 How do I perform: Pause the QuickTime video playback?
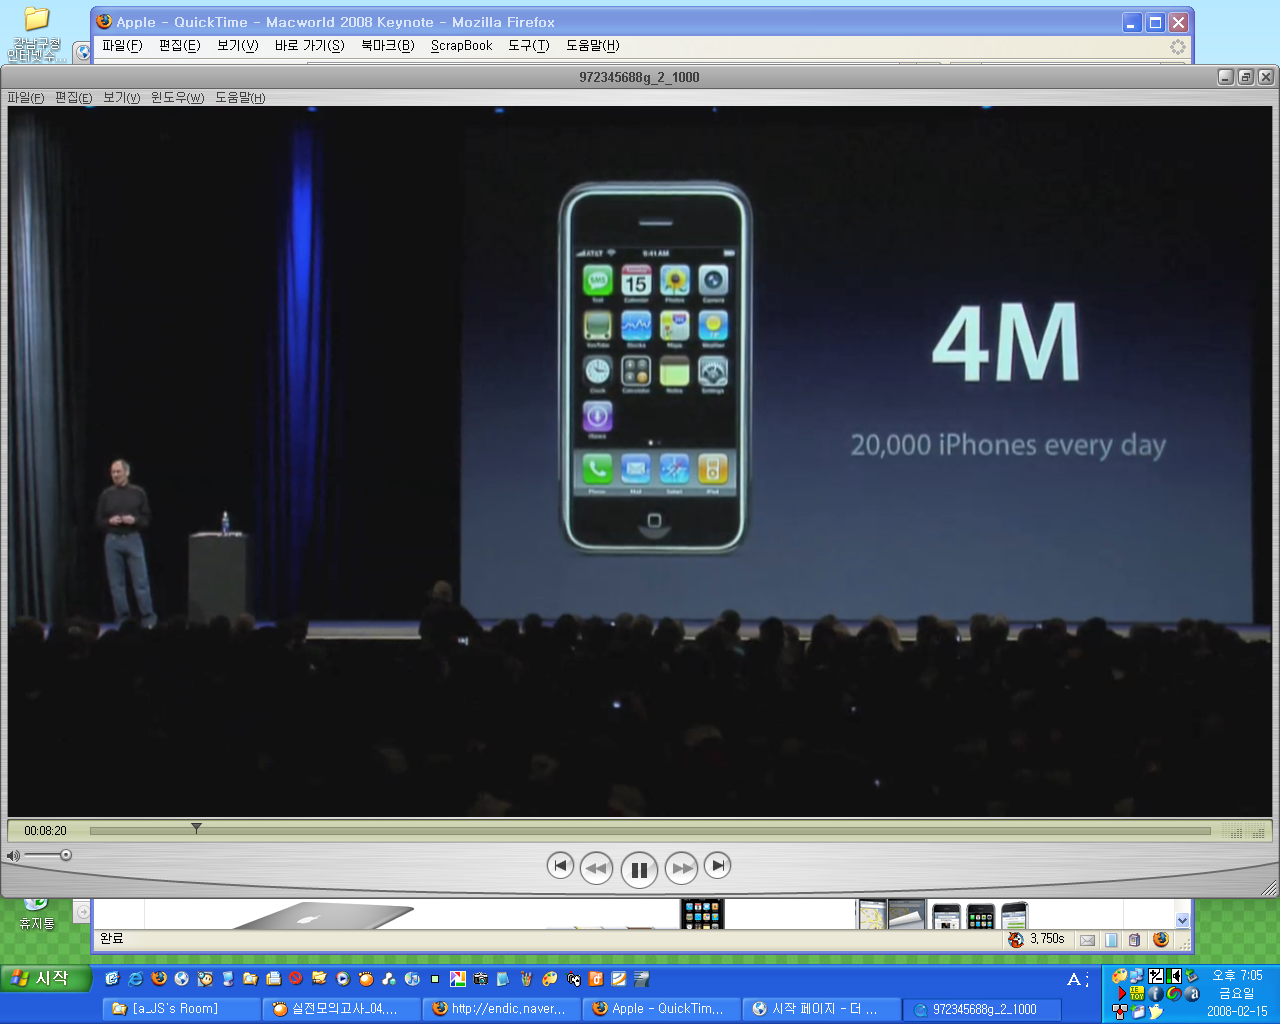pos(639,869)
